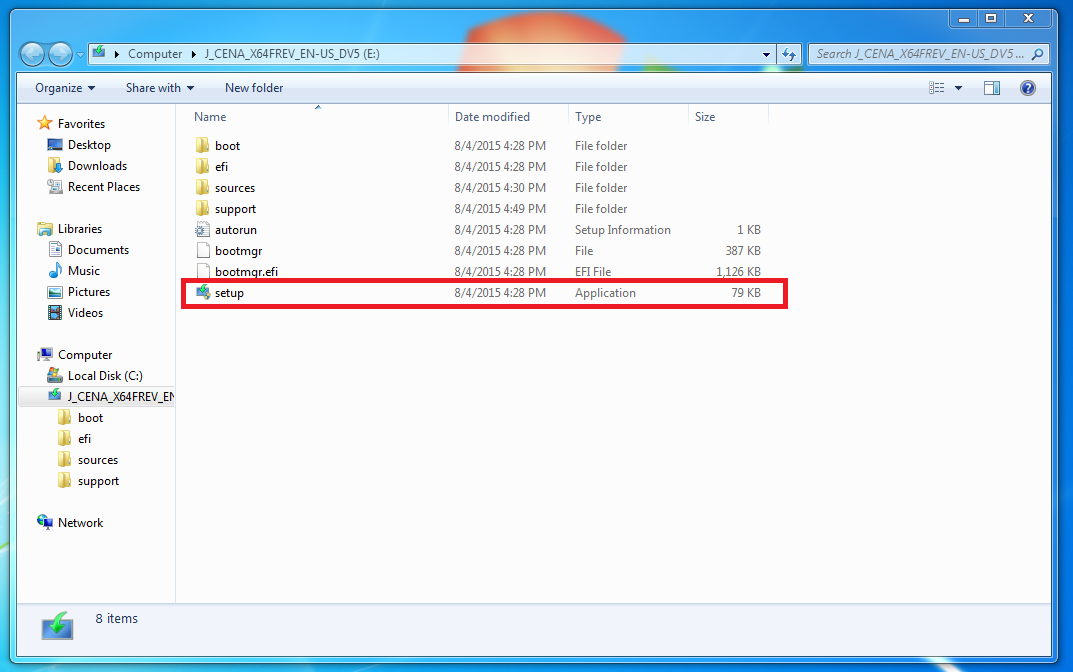Click the Change your view icon

937,88
